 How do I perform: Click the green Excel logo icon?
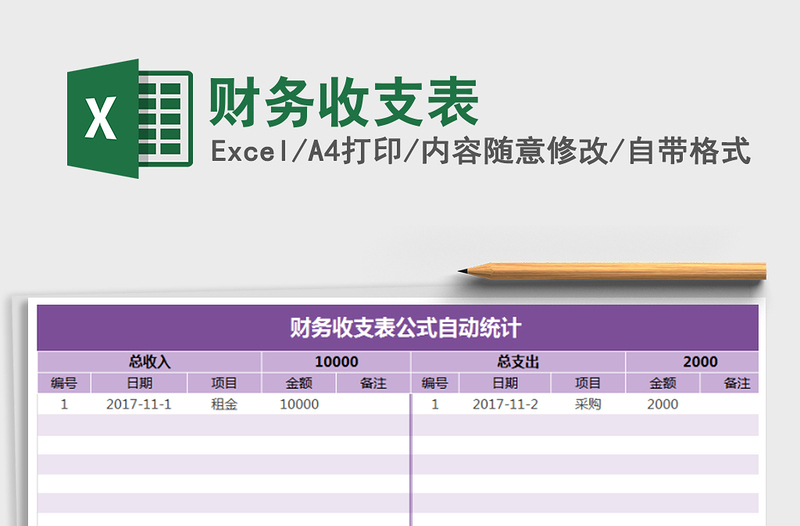click(130, 118)
